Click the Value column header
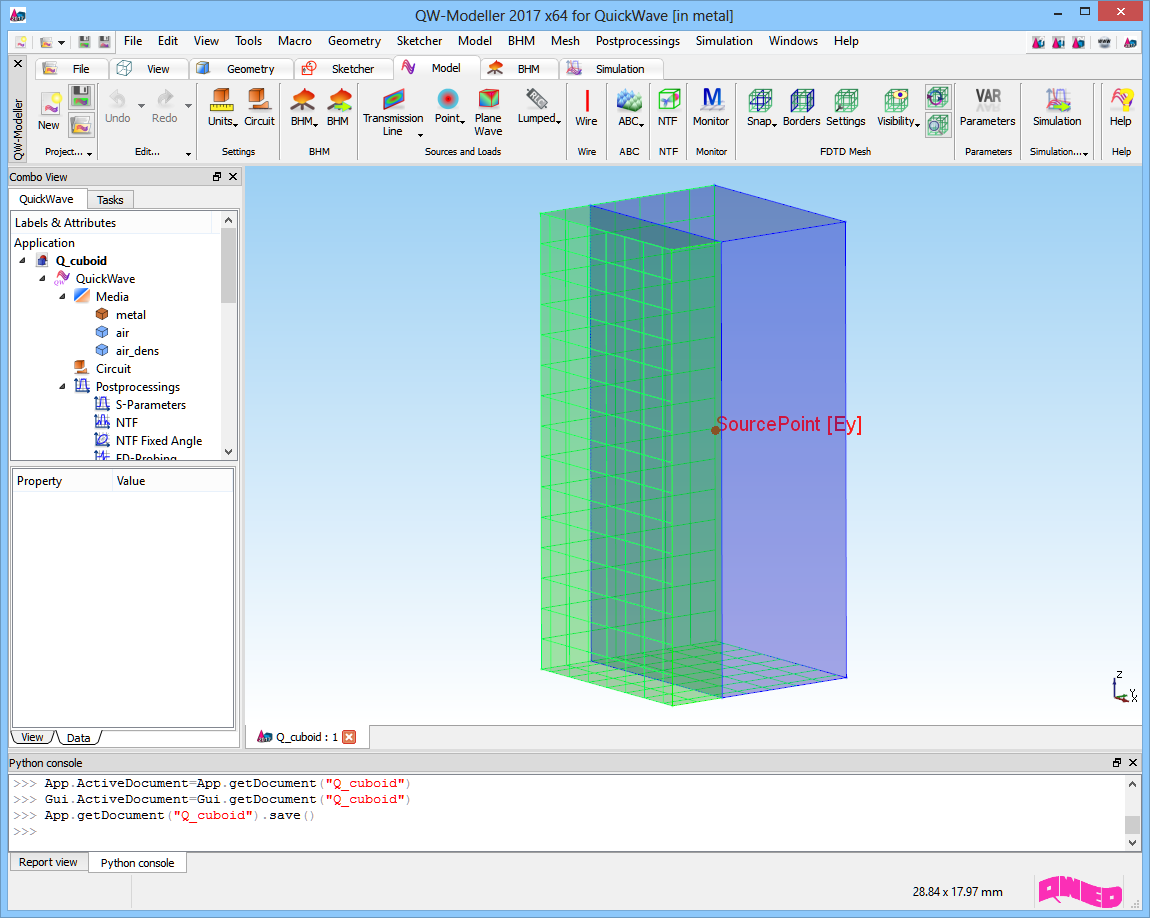The width and height of the screenshot is (1150, 918). pyautogui.click(x=172, y=481)
